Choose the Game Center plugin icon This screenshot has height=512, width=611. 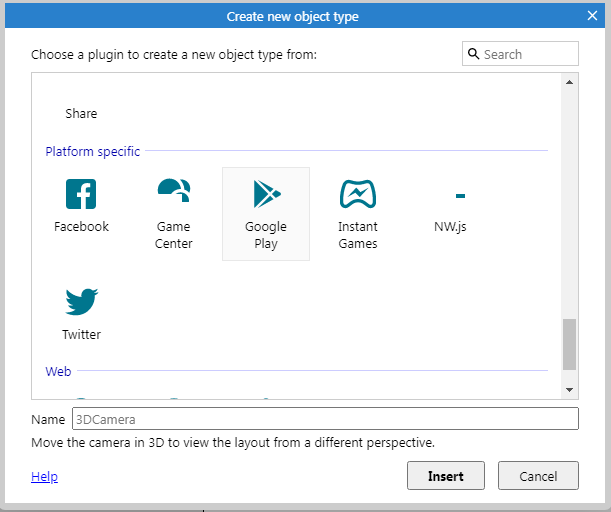coord(174,190)
